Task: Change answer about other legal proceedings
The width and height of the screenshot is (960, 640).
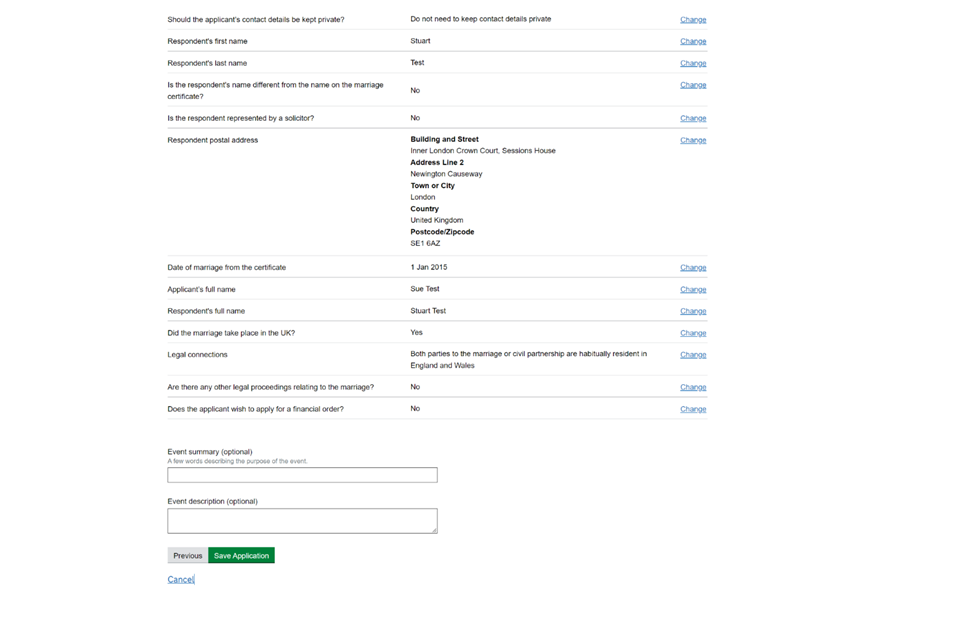Action: pos(692,388)
